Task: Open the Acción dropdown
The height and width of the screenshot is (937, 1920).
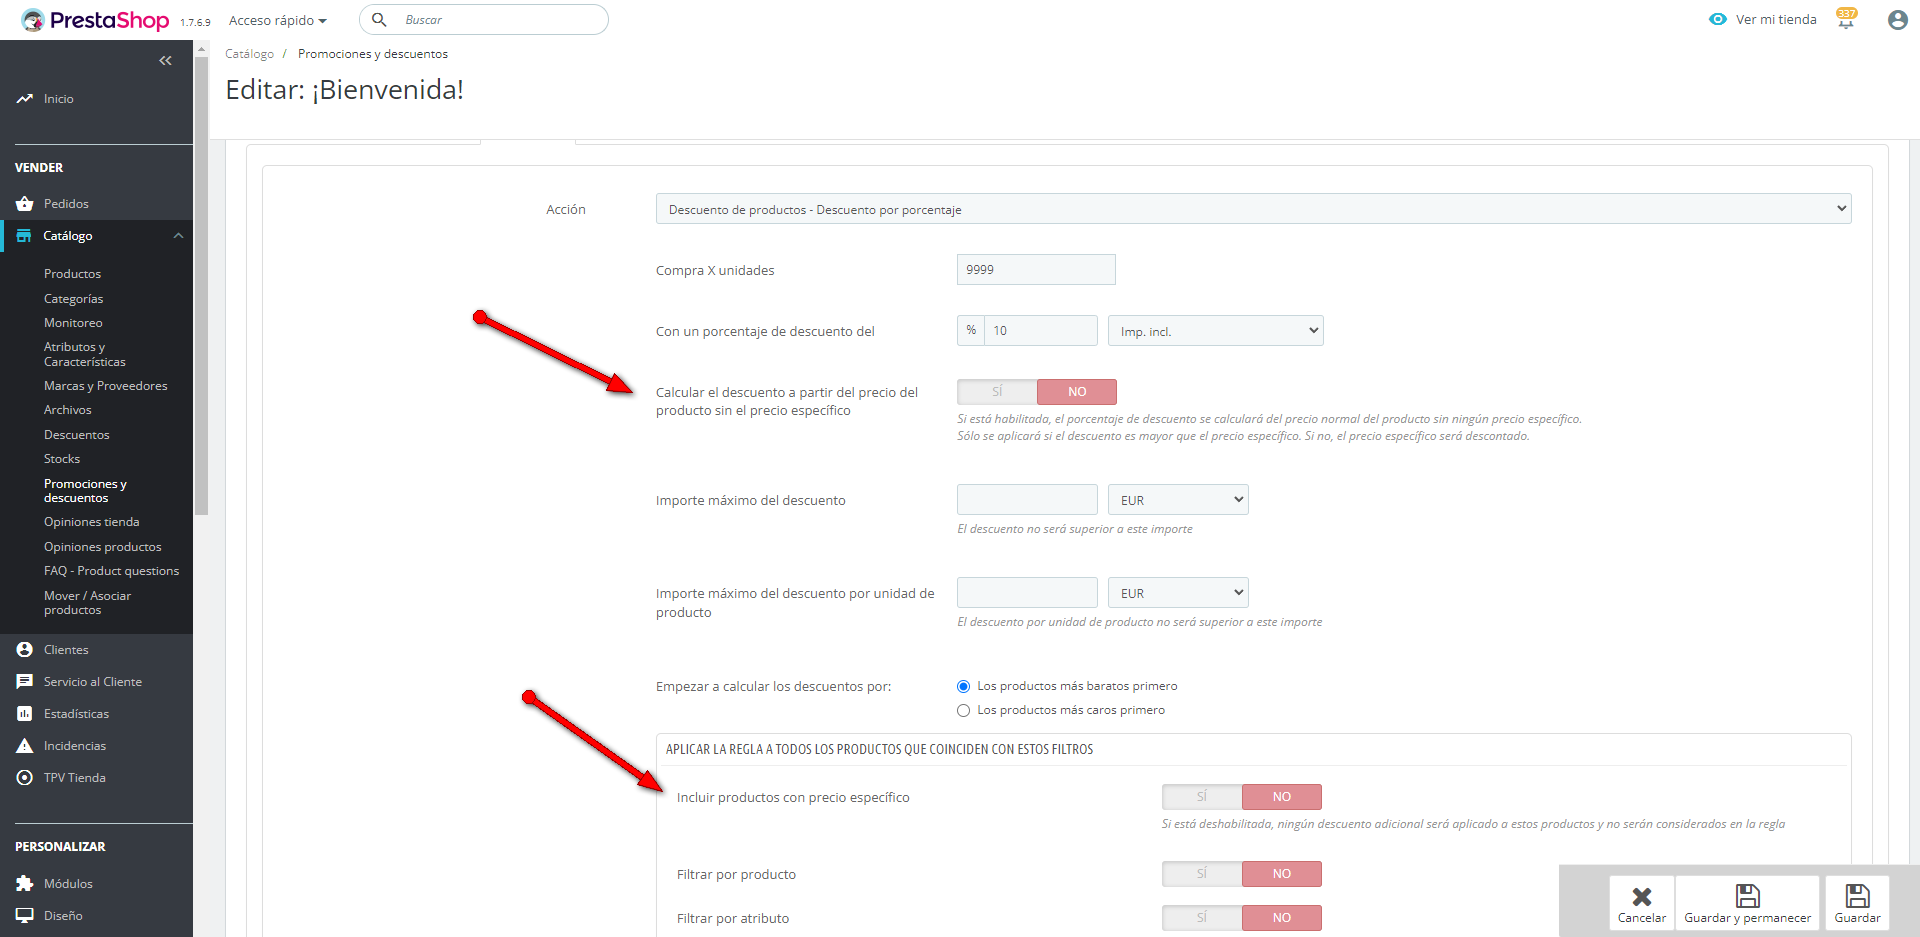Action: 1253,209
